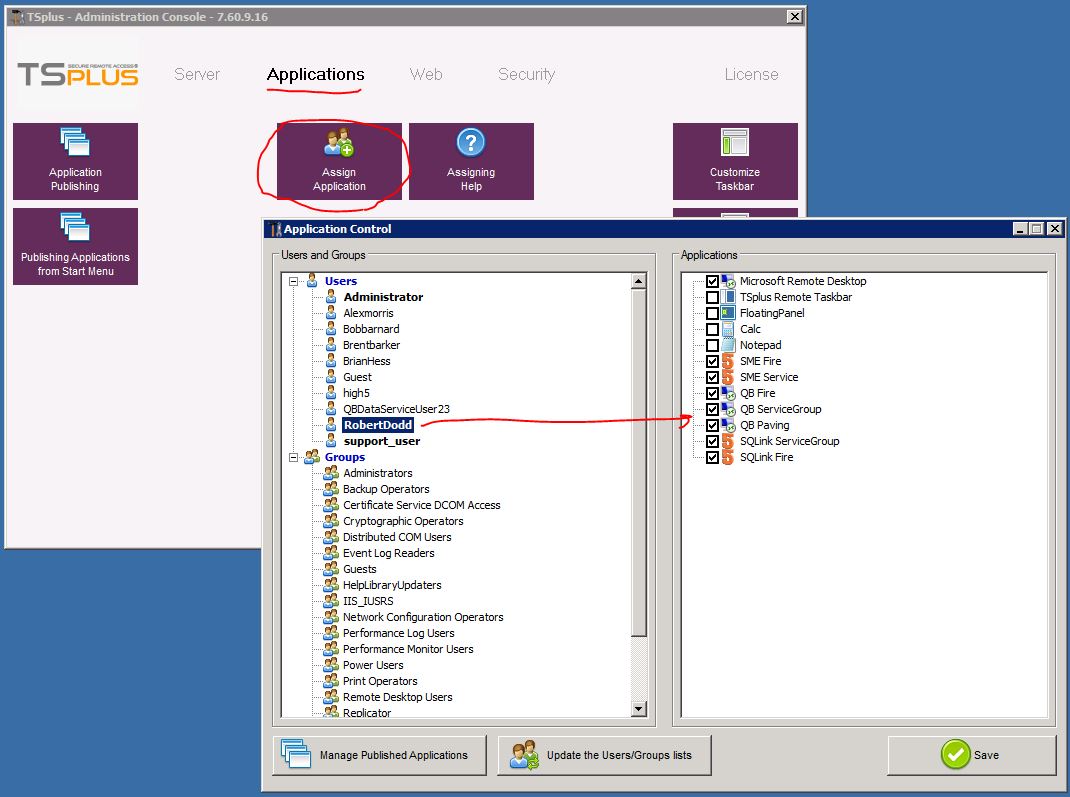
Task: Click the QB Fire app icon
Action: tap(728, 393)
